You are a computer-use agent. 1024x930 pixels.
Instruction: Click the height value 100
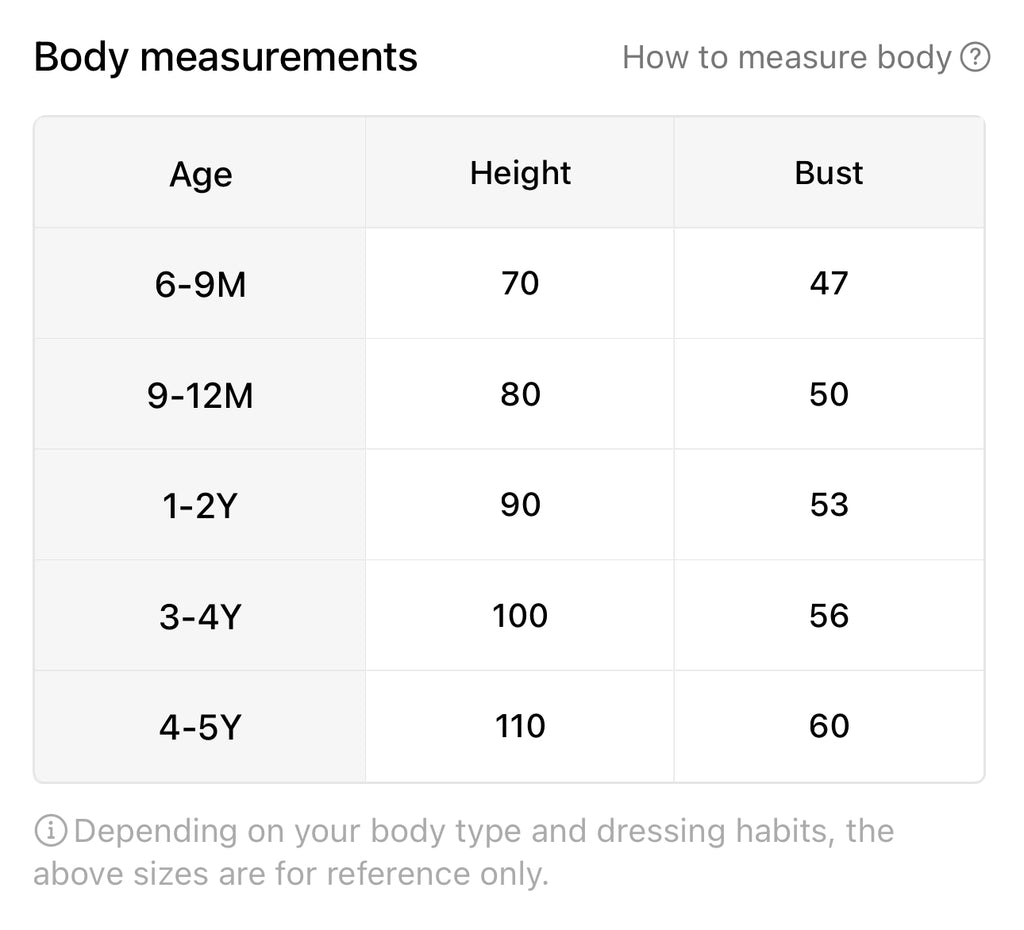click(x=520, y=615)
